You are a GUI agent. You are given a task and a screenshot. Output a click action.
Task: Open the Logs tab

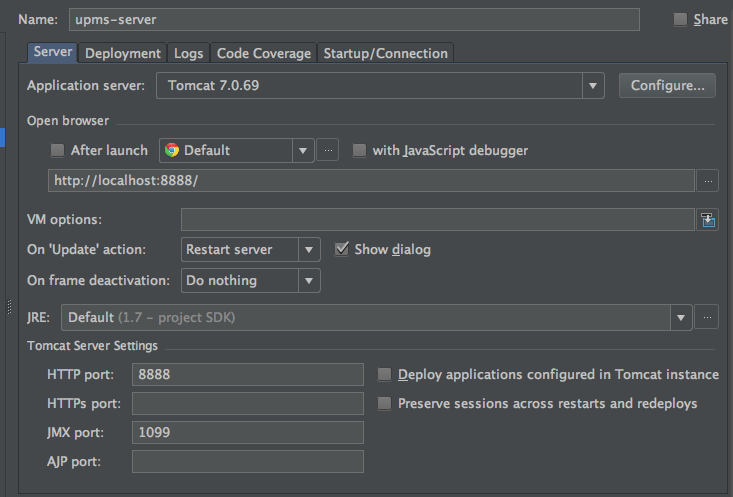[188, 53]
